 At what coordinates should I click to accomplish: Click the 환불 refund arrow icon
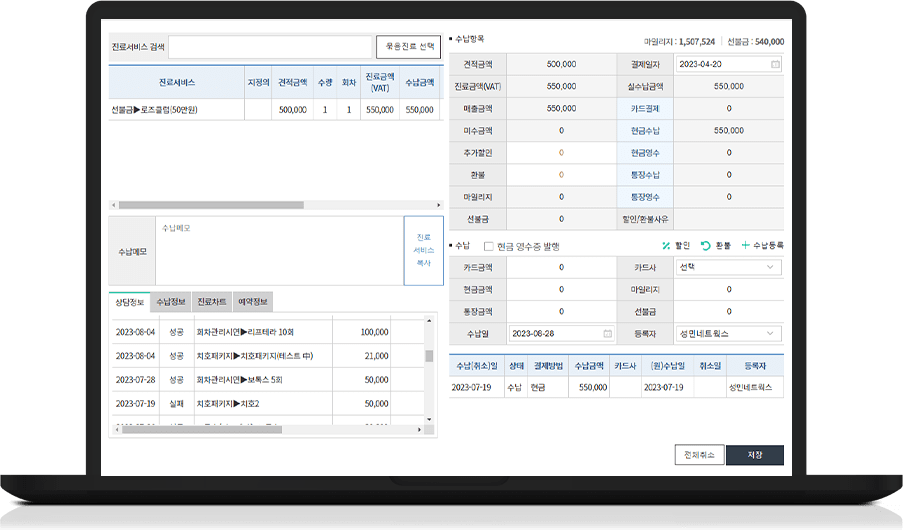pos(705,245)
